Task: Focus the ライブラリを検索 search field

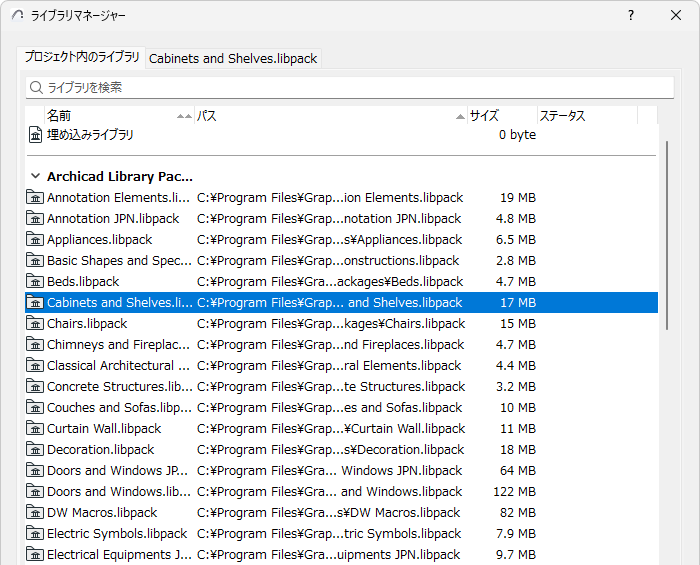Action: coord(350,87)
